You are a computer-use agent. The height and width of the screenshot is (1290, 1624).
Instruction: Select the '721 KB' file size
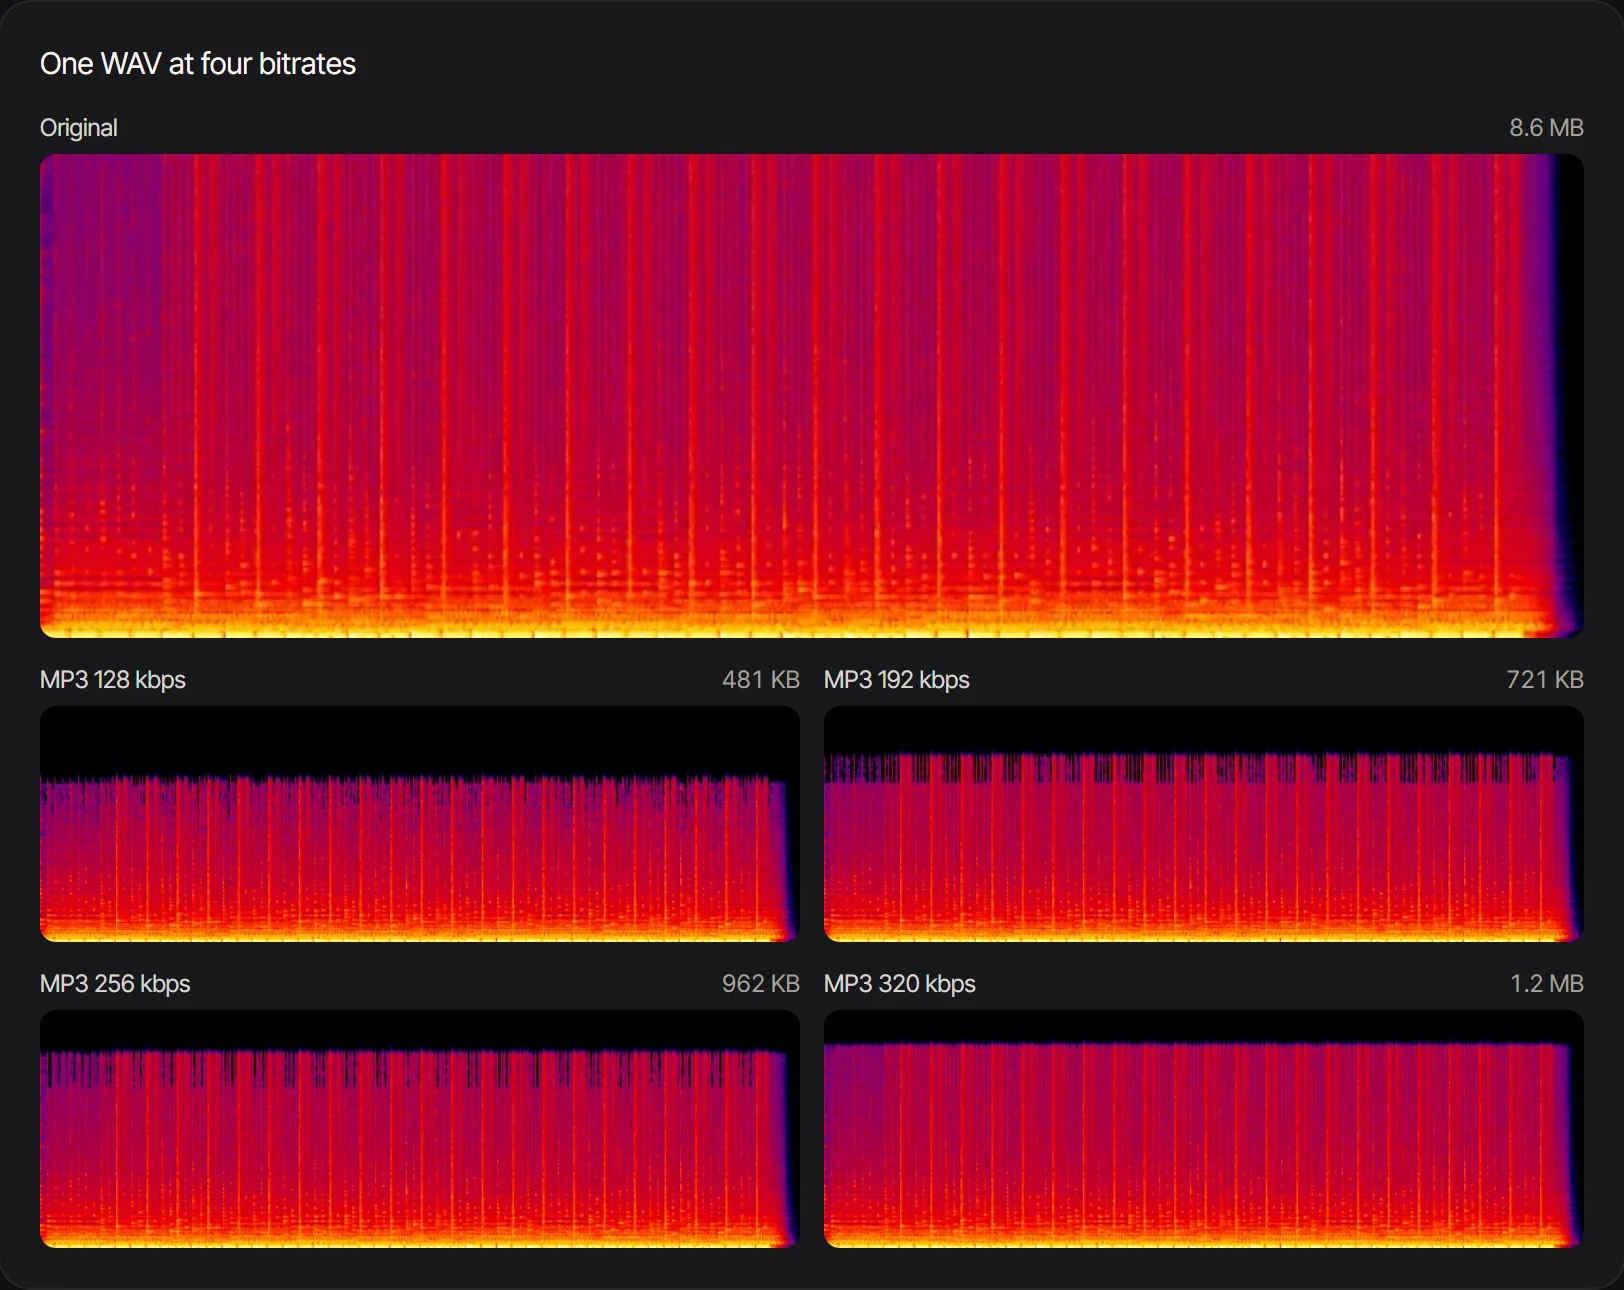1545,680
